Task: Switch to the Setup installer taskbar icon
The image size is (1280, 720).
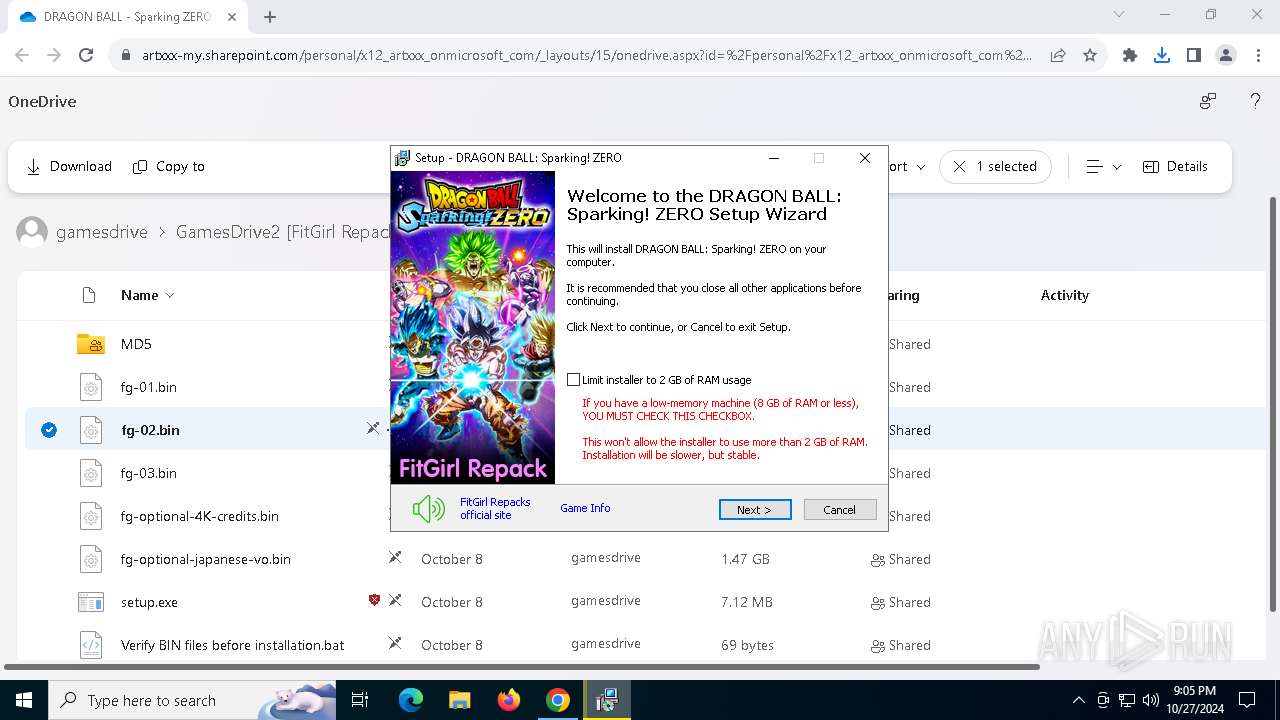Action: [x=606, y=700]
